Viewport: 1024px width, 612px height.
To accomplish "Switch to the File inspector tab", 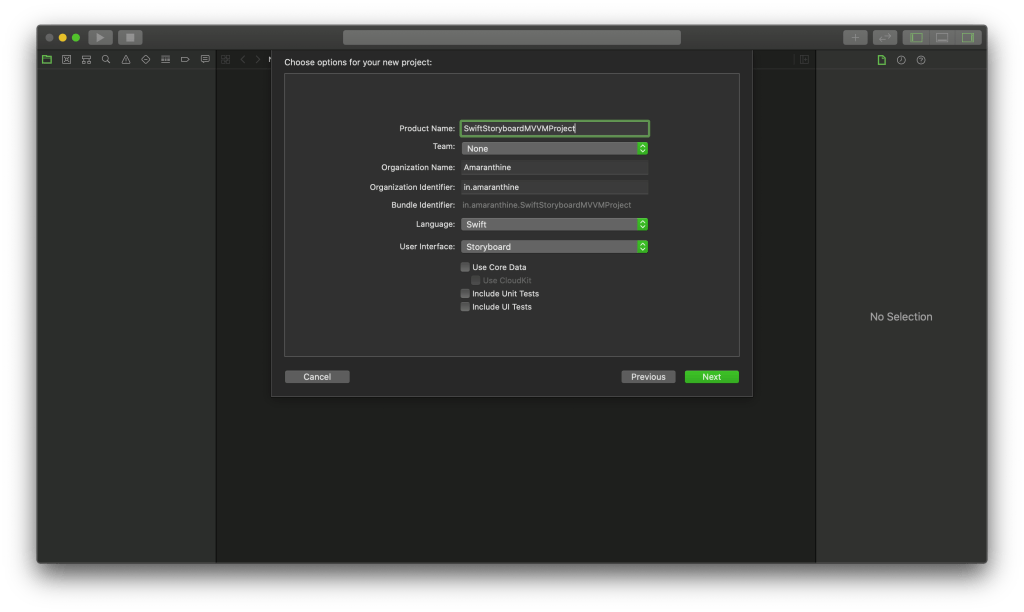I will pos(881,60).
